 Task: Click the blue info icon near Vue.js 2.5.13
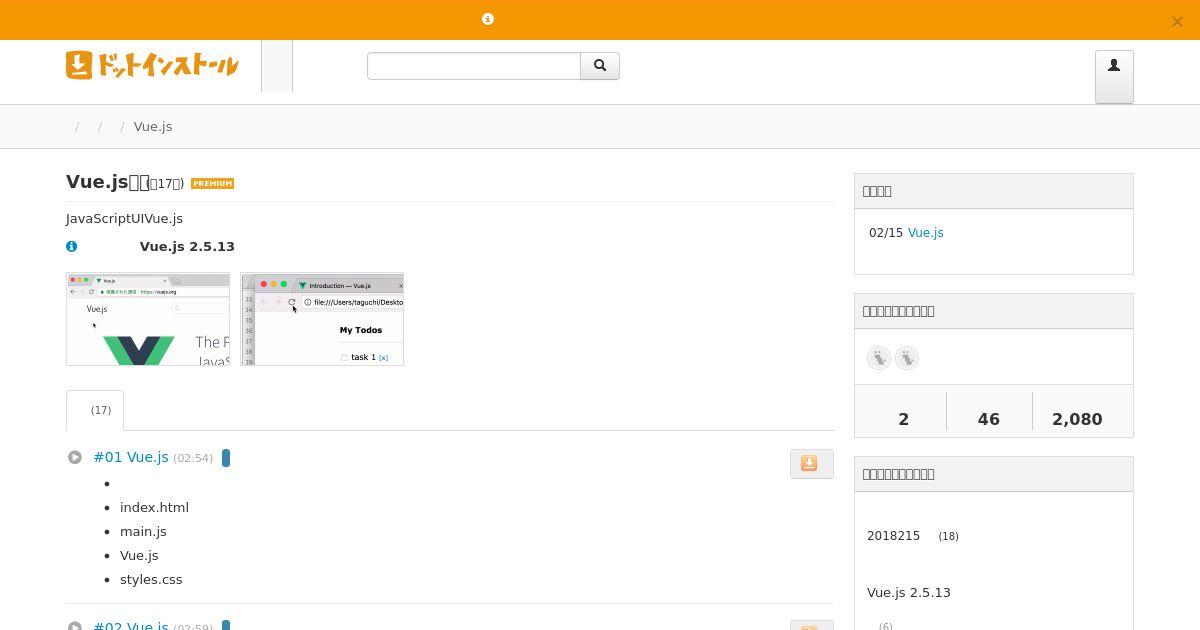(x=72, y=246)
